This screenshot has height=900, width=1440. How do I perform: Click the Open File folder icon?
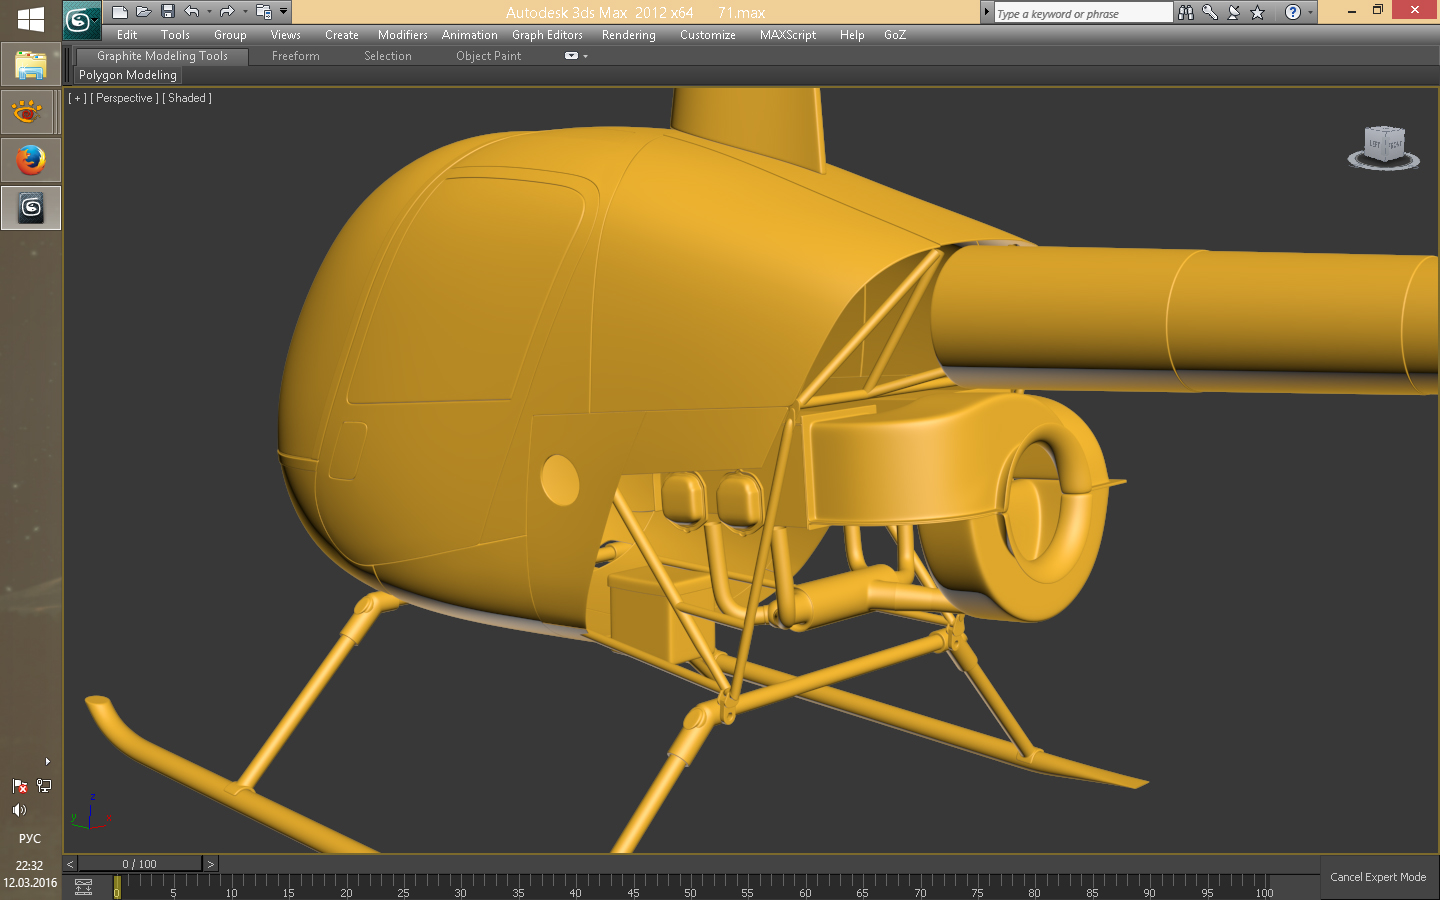144,12
